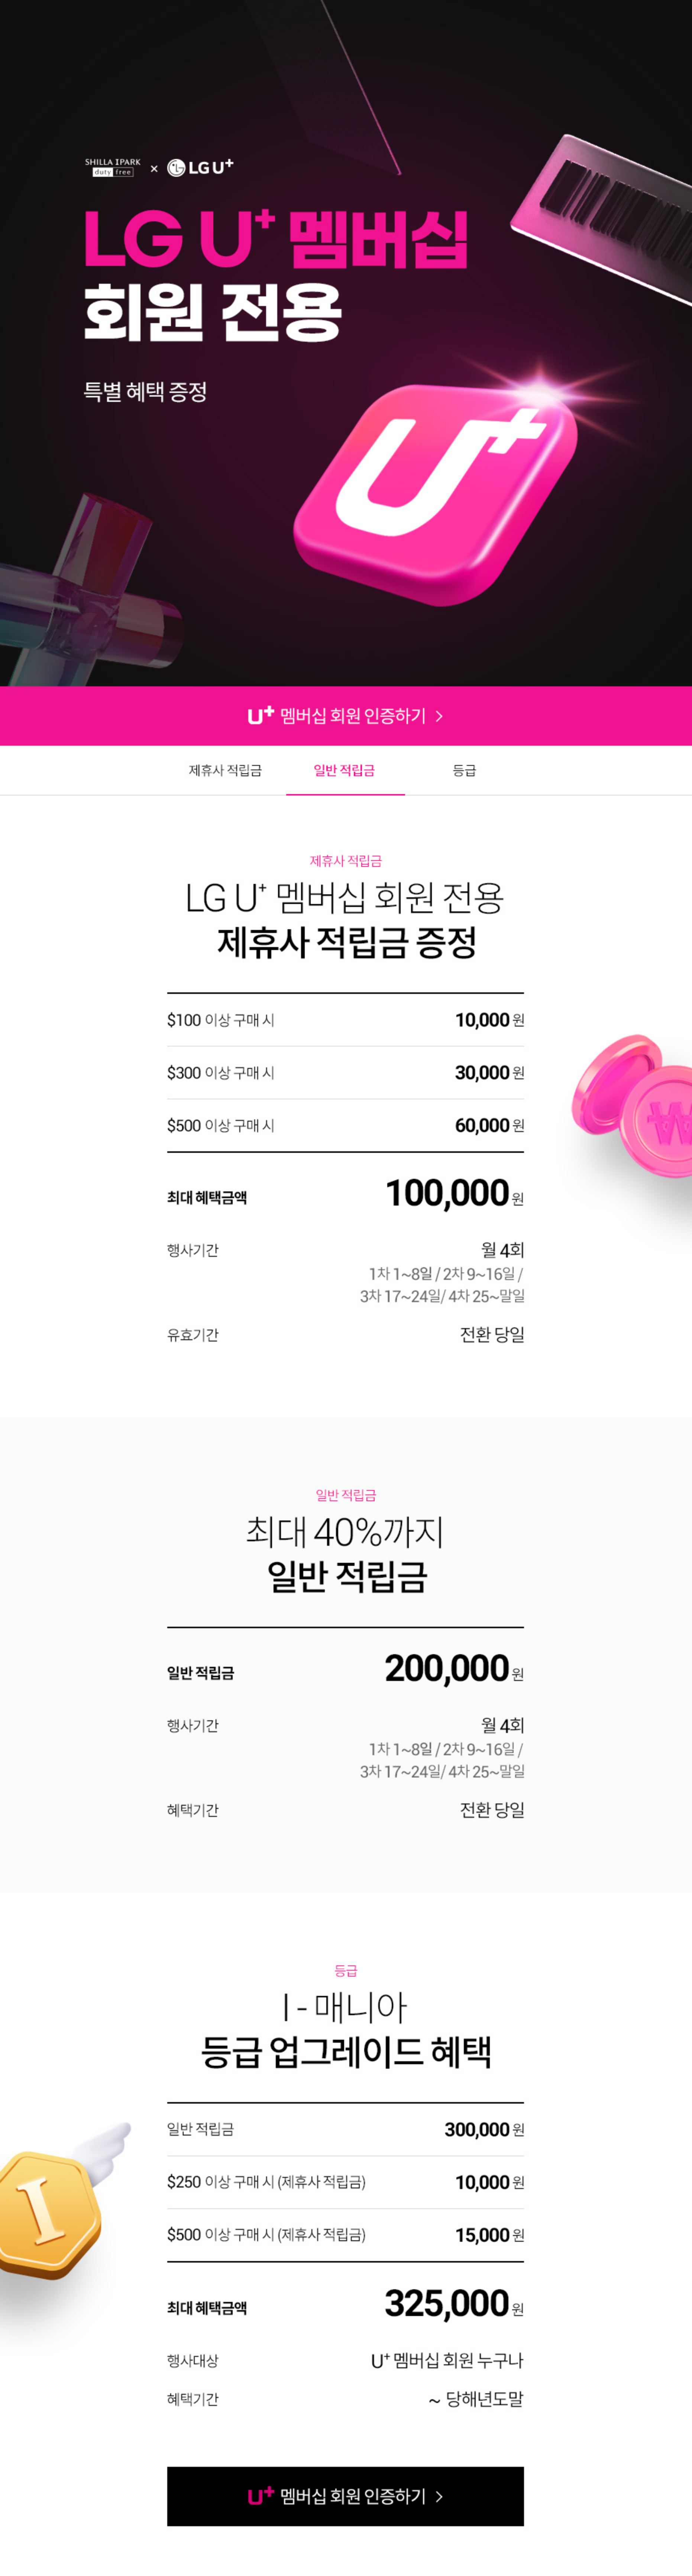Open the 등급 tab
The height and width of the screenshot is (2576, 692).
[464, 770]
